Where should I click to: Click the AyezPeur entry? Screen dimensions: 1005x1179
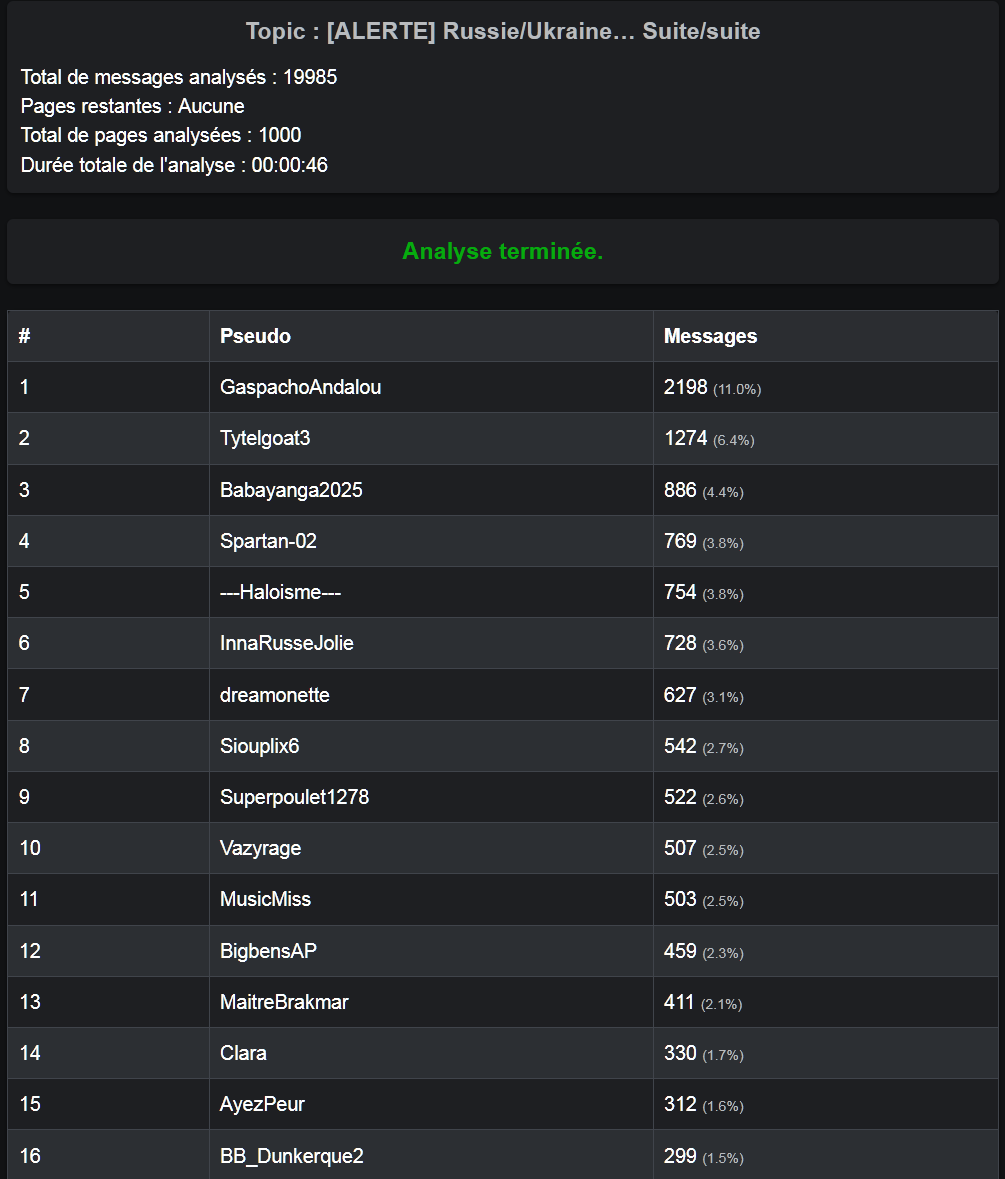click(262, 1104)
